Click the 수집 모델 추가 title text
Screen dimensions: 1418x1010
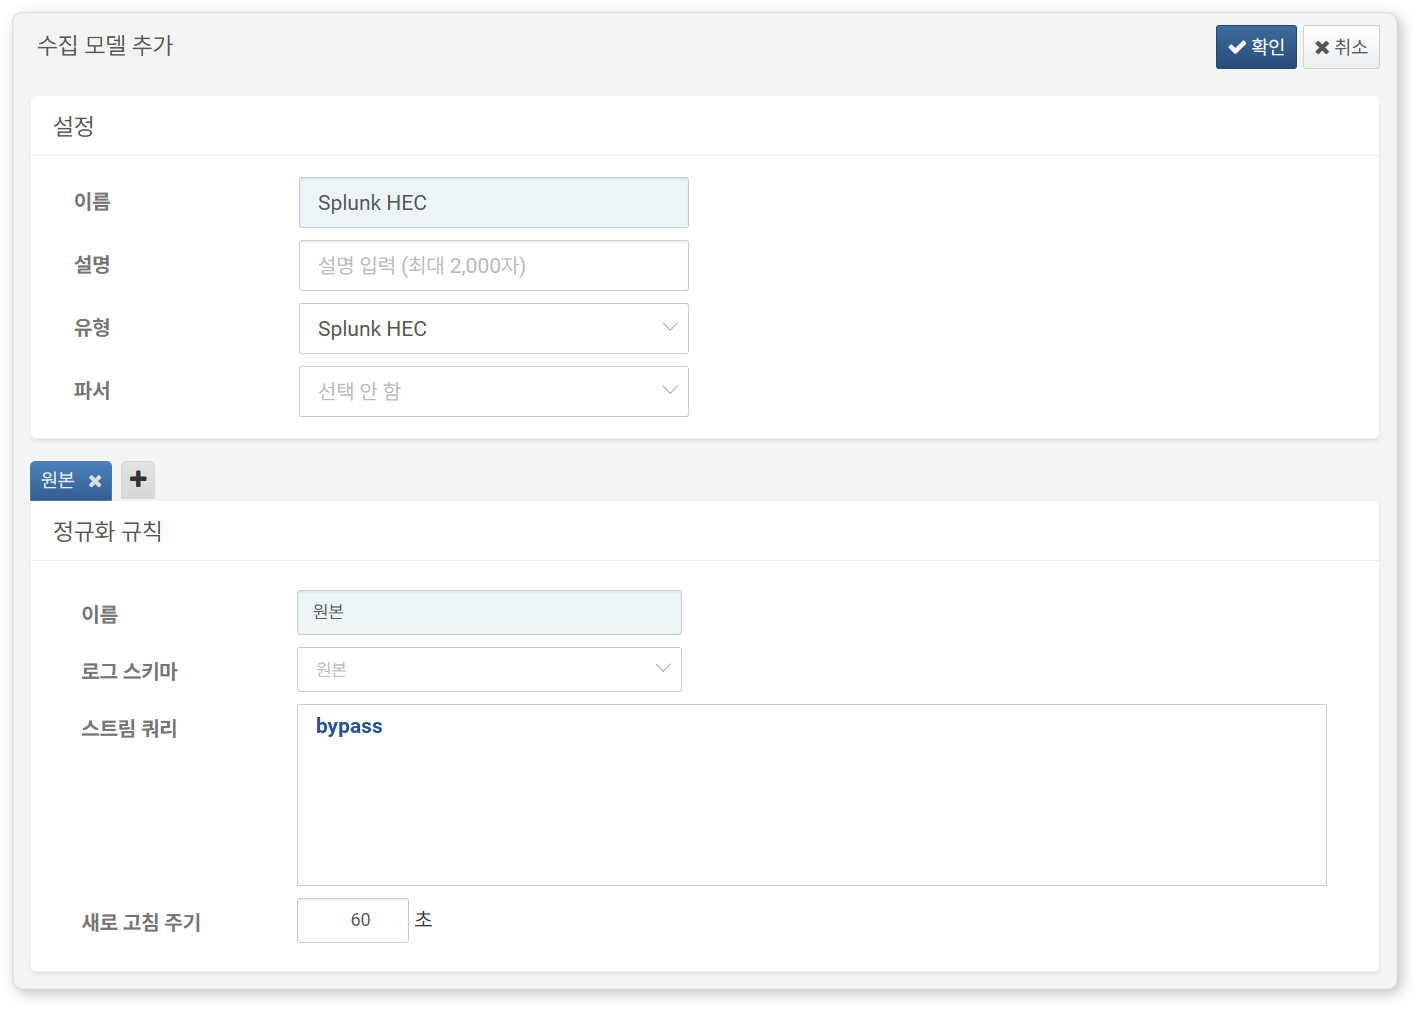[105, 45]
